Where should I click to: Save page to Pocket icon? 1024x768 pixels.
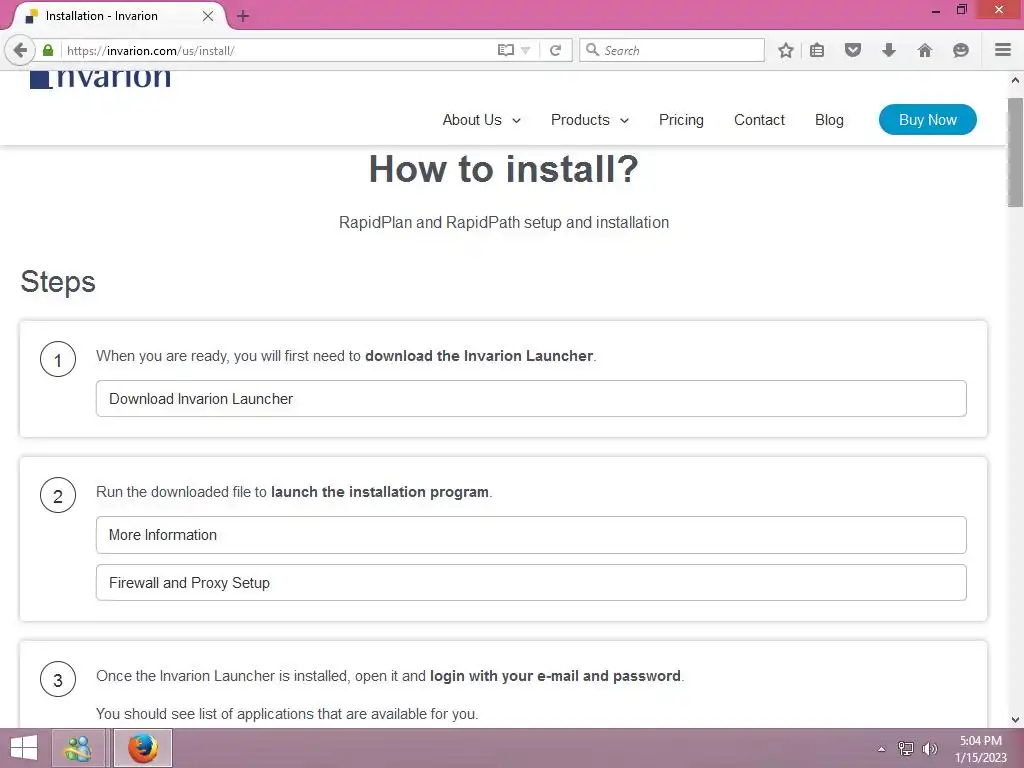[853, 50]
